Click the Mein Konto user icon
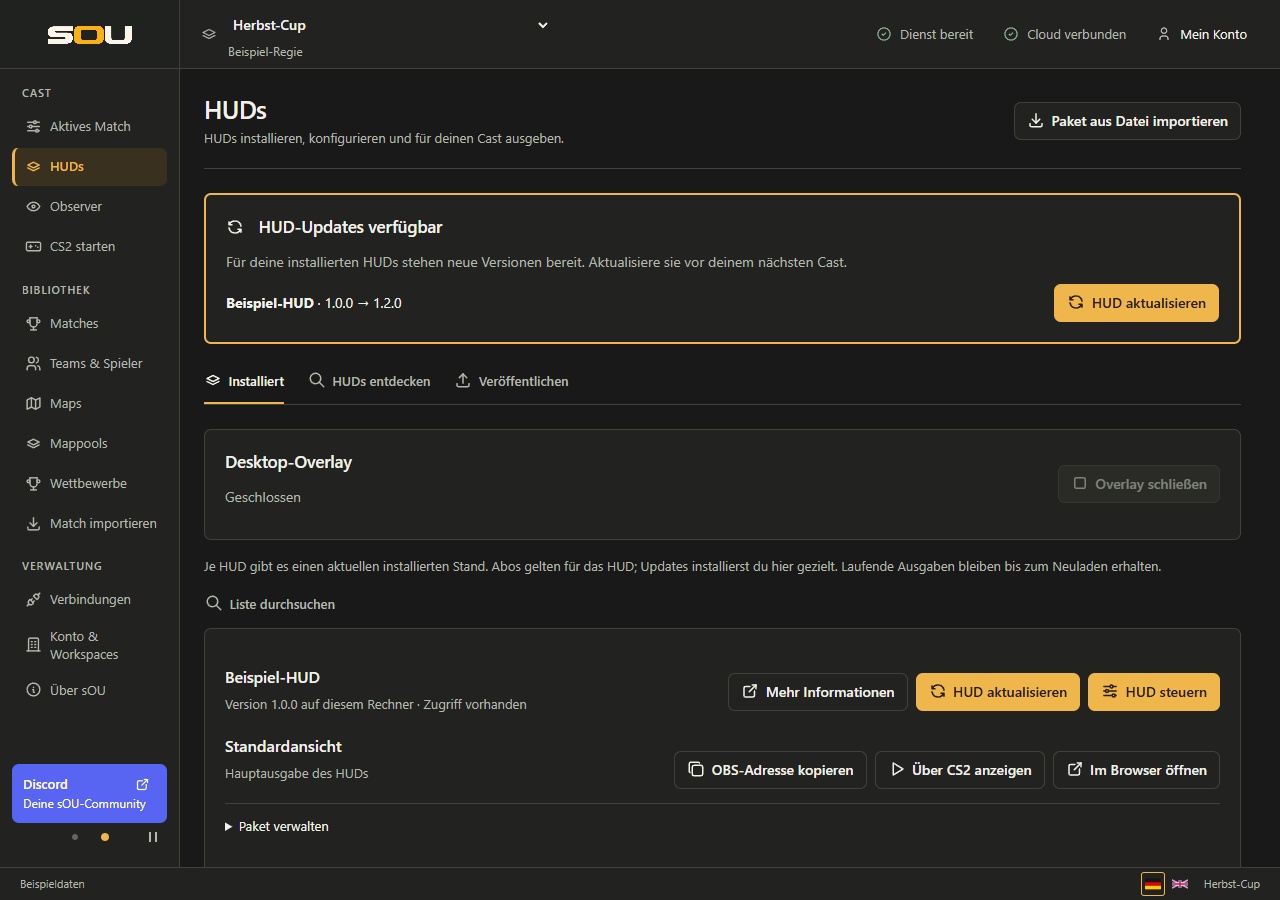The width and height of the screenshot is (1280, 900). coord(1164,34)
